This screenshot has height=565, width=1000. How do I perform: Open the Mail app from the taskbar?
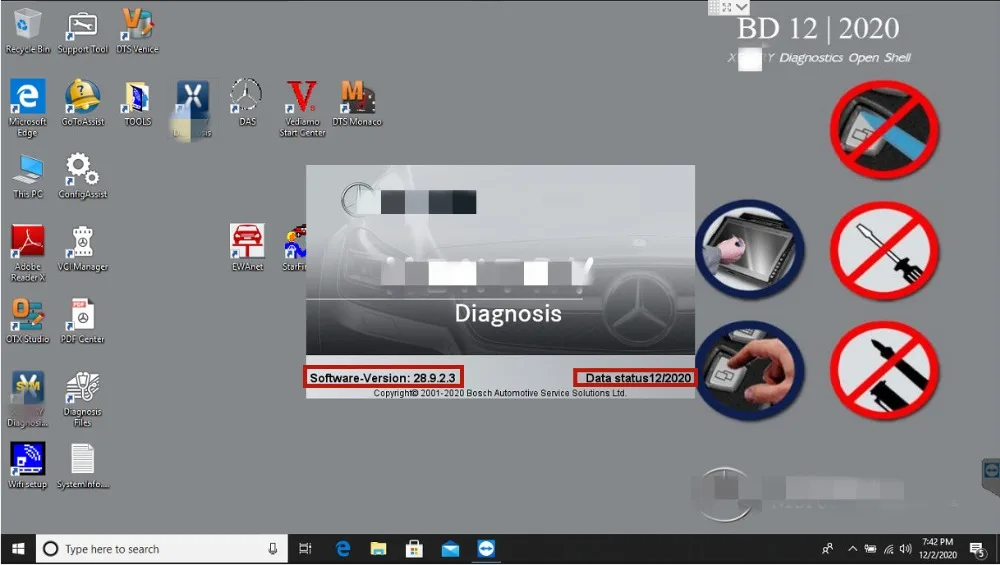point(450,549)
